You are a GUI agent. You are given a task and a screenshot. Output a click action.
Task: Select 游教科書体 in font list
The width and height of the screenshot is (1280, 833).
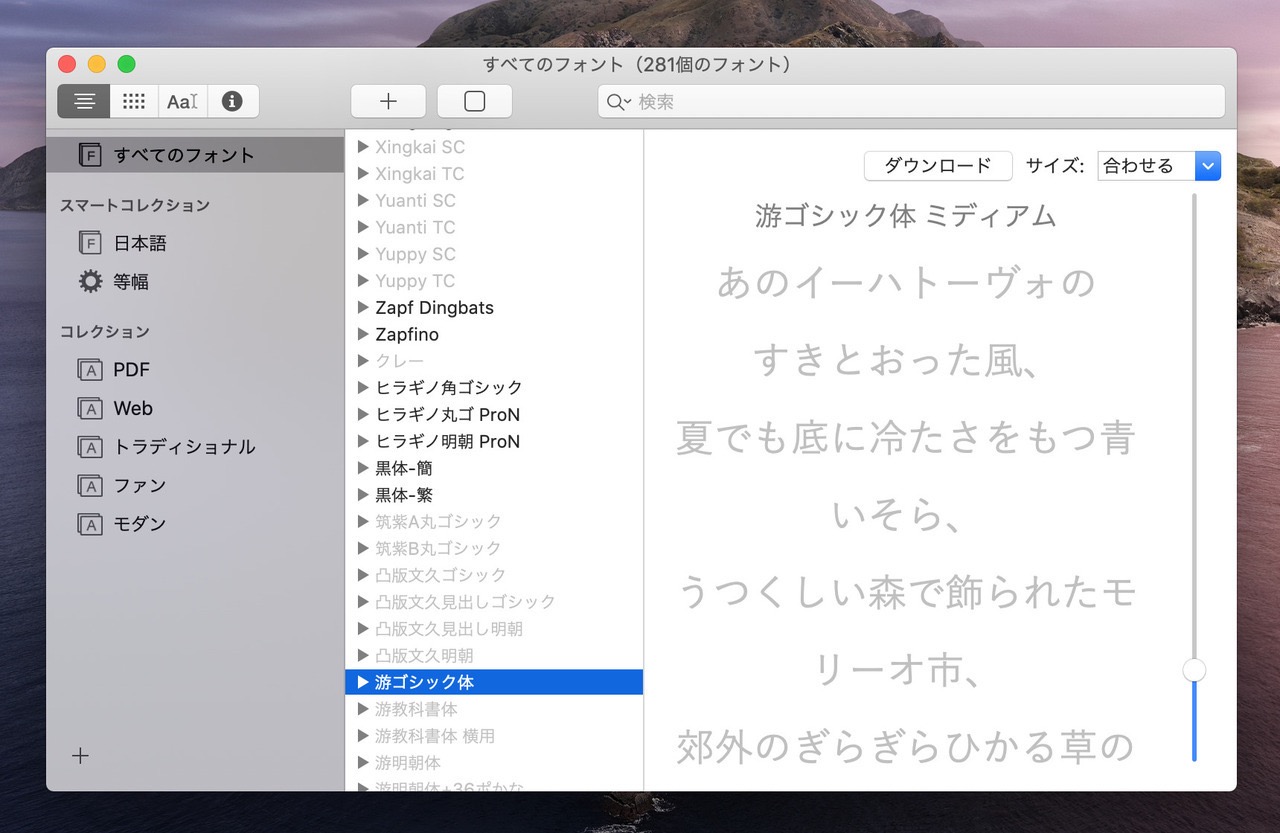click(x=494, y=709)
